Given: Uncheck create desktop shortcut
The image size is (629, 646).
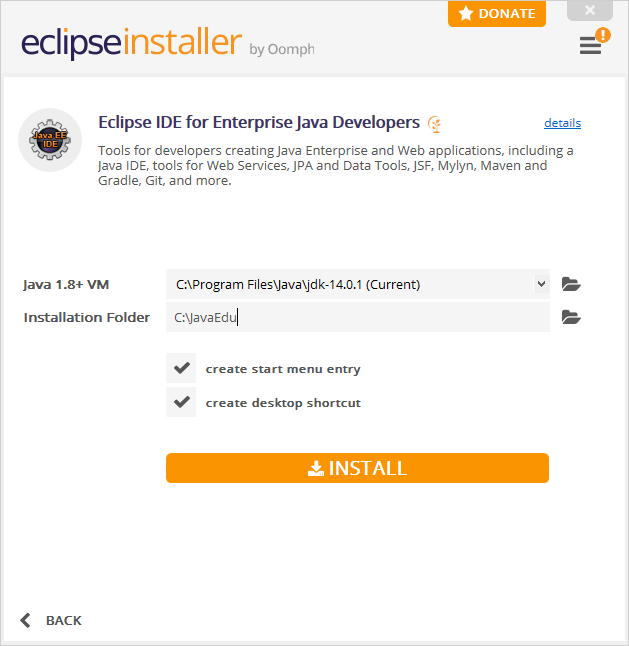Looking at the screenshot, I should point(181,402).
